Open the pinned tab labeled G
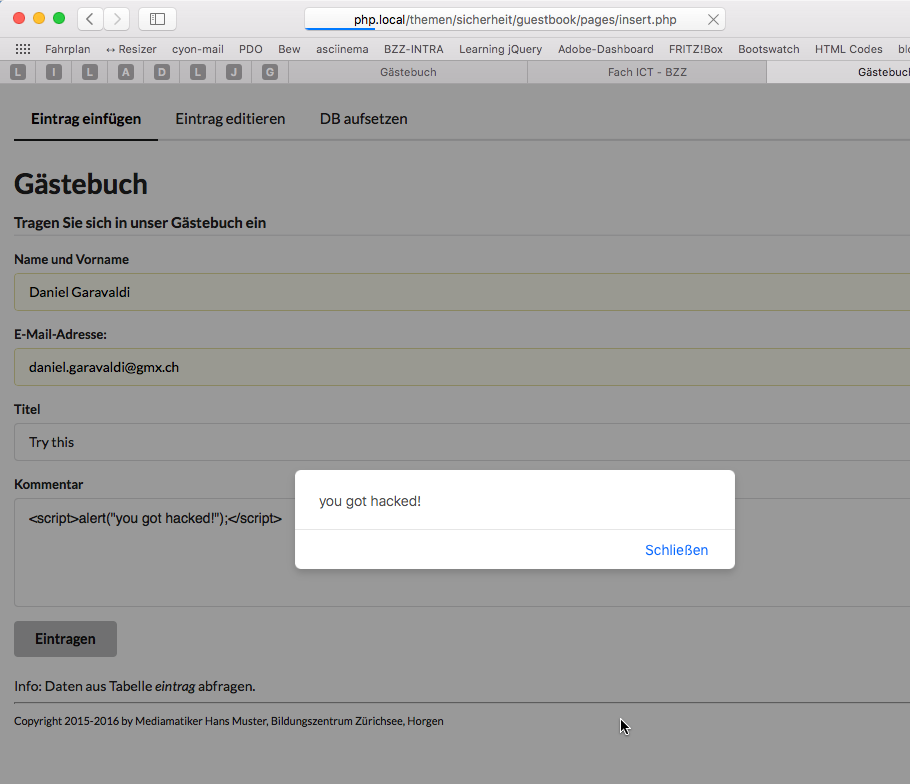Viewport: 910px width, 784px height. click(270, 72)
